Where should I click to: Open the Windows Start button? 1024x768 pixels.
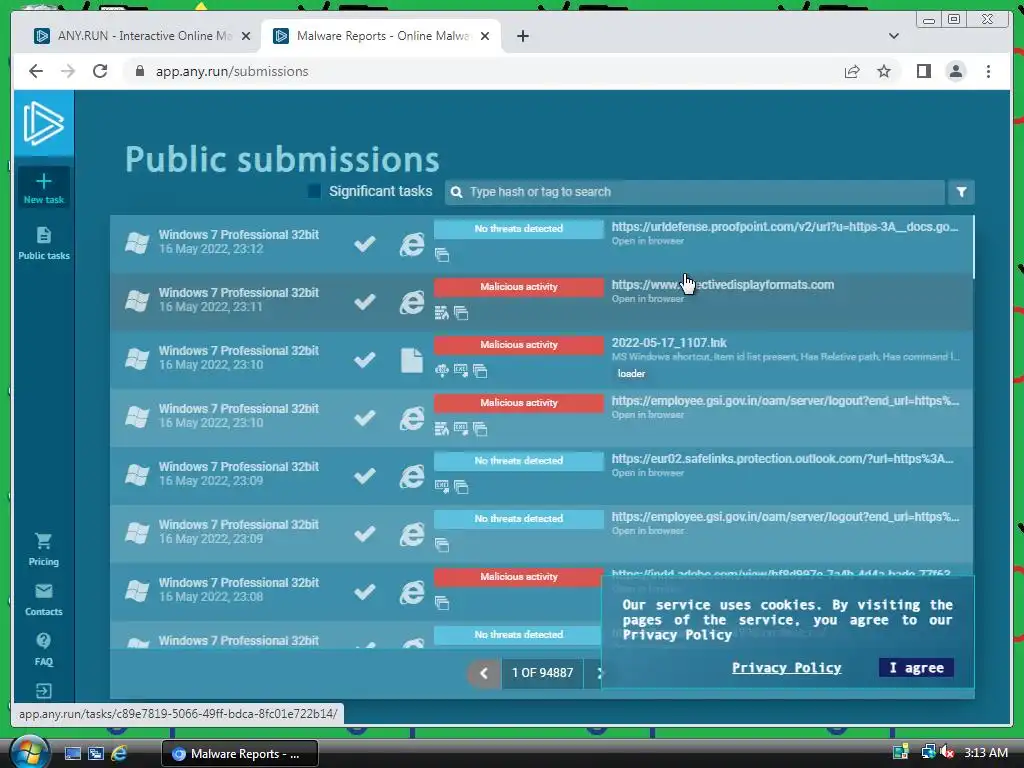(x=28, y=754)
